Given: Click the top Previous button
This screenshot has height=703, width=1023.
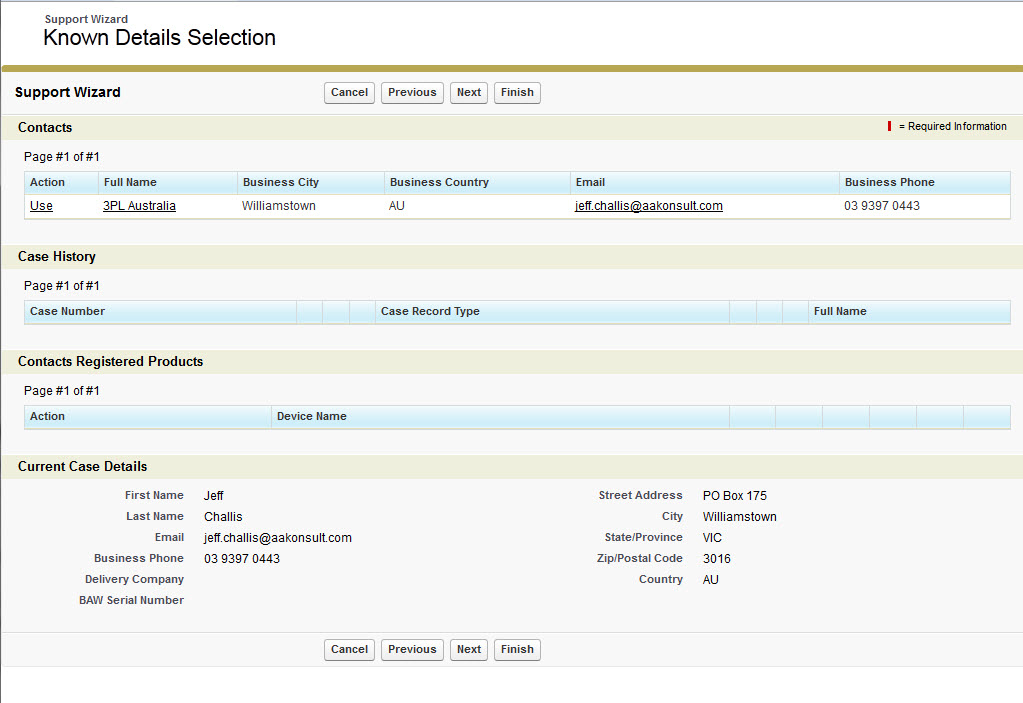Looking at the screenshot, I should 412,93.
